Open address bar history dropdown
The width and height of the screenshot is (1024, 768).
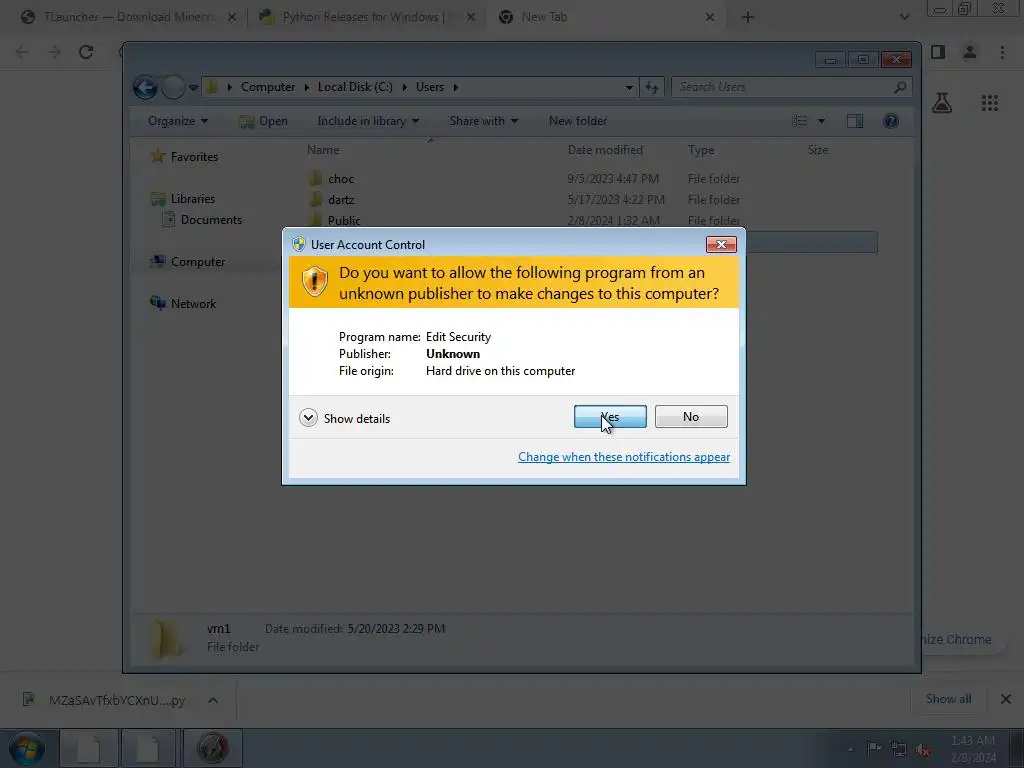pyautogui.click(x=628, y=88)
